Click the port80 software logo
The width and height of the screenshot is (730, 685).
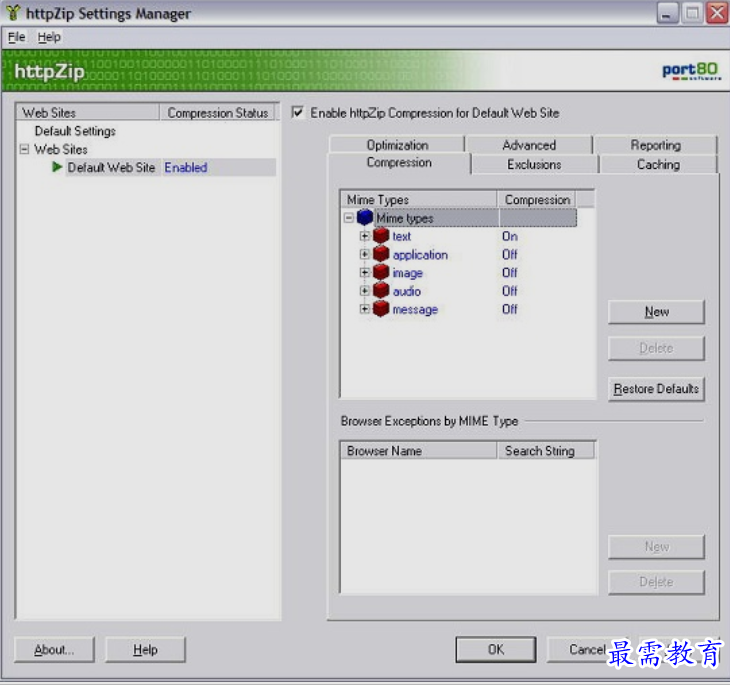pos(691,71)
